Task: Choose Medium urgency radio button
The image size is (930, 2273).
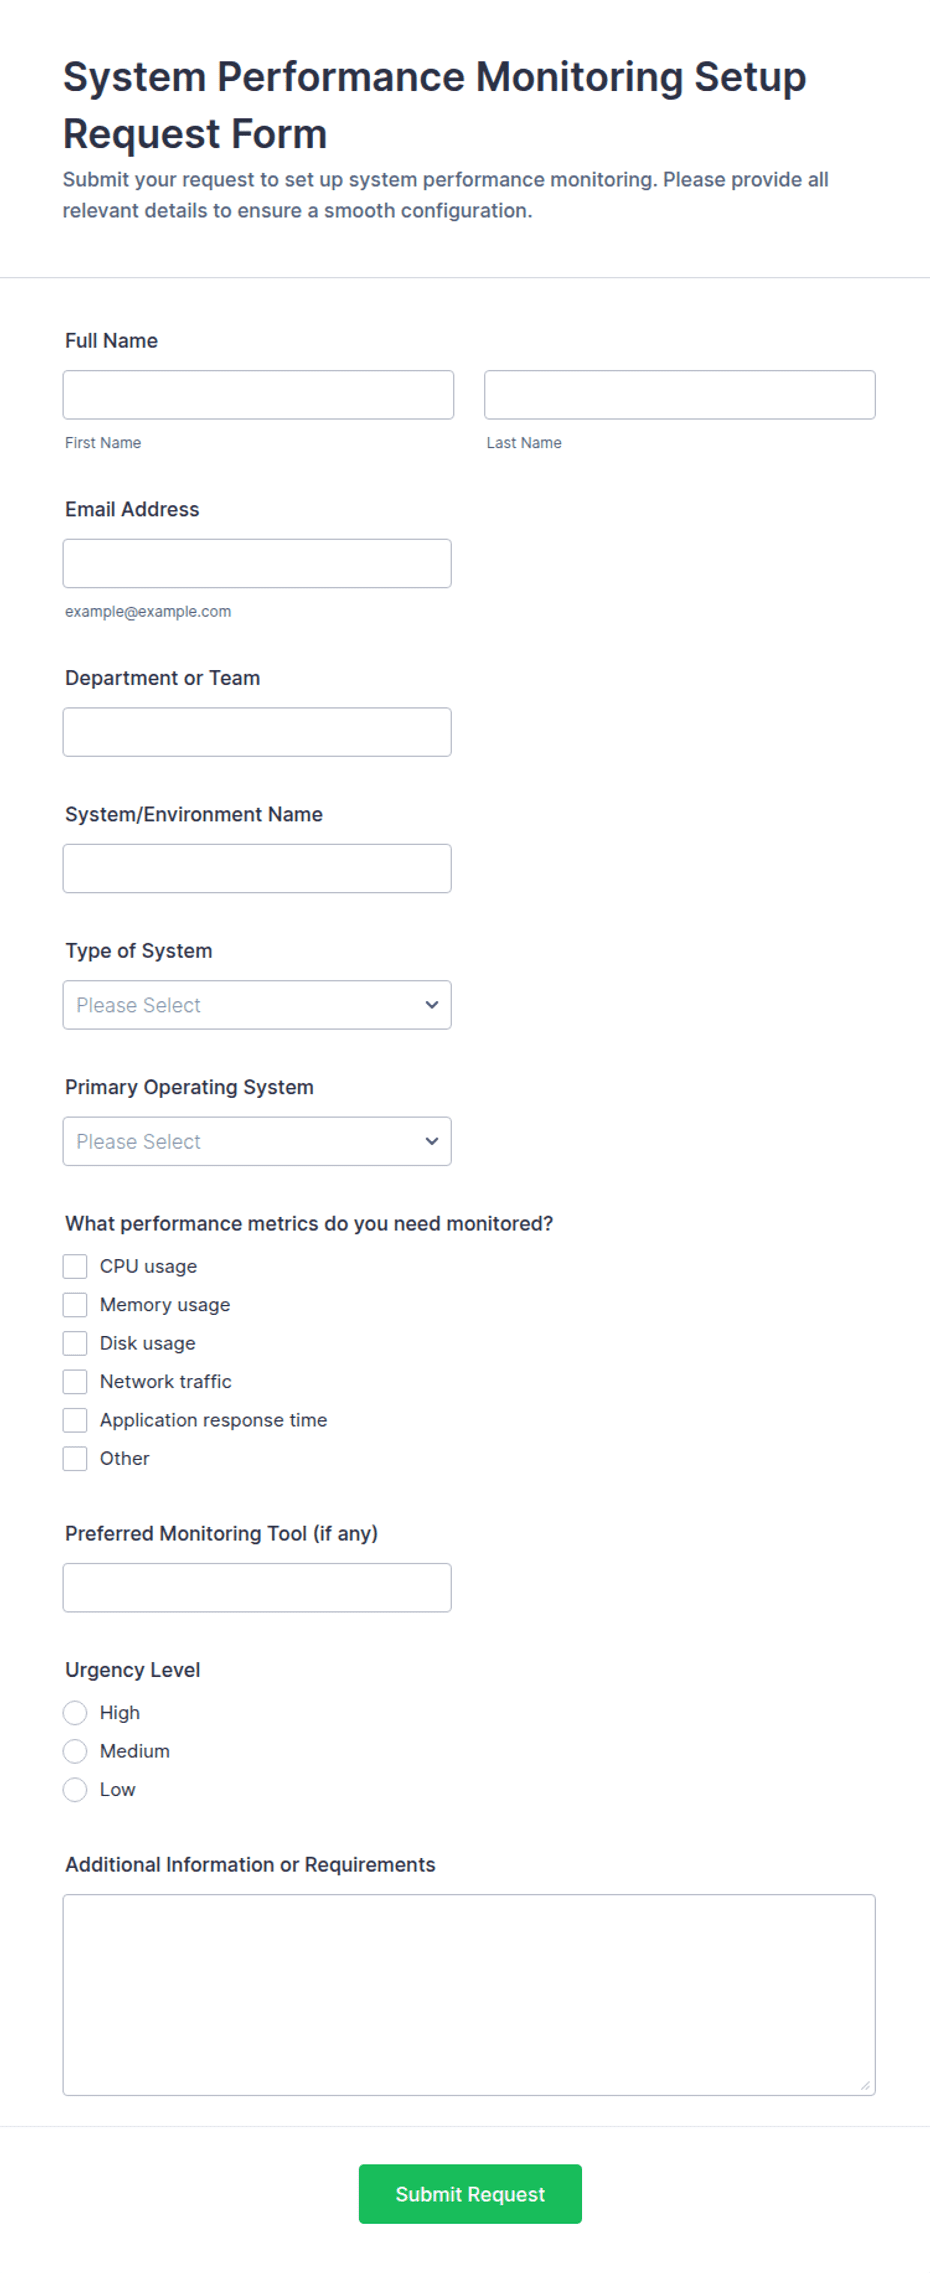Action: [75, 1751]
